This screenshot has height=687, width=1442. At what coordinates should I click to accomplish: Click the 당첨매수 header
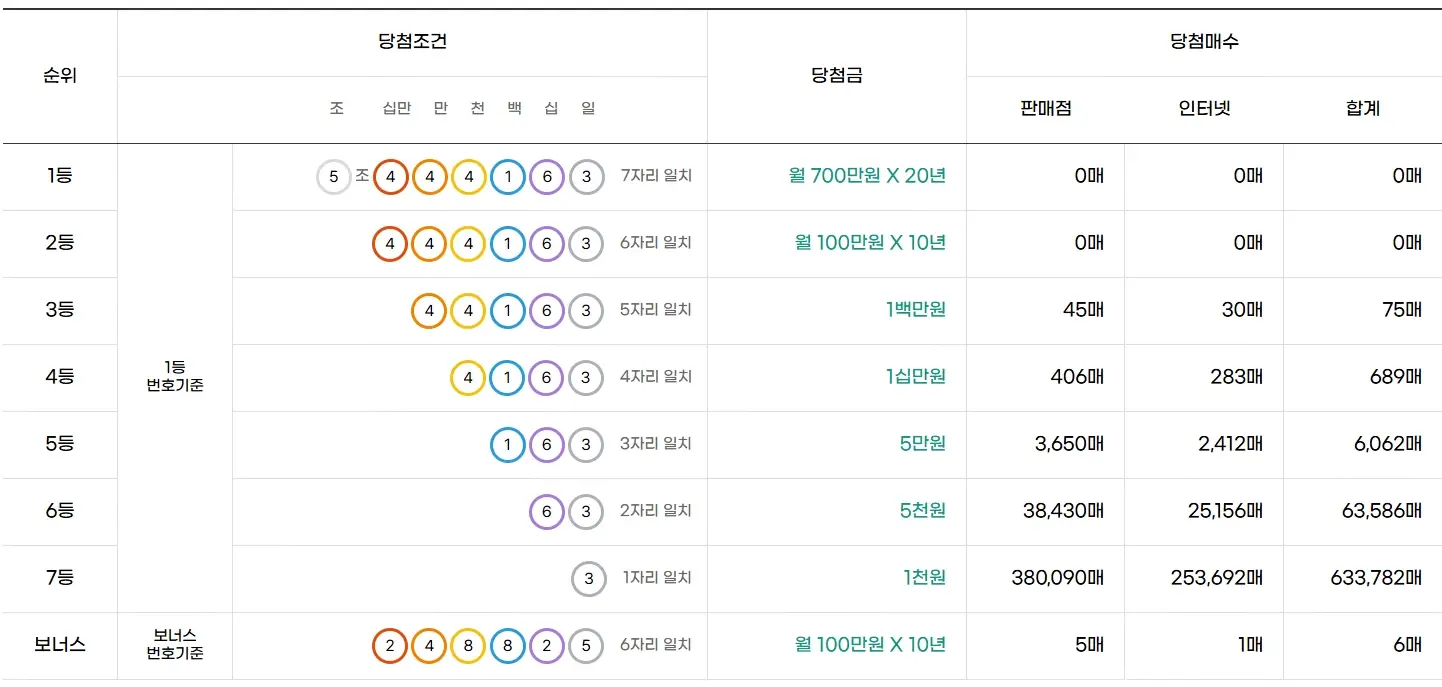click(x=1204, y=42)
